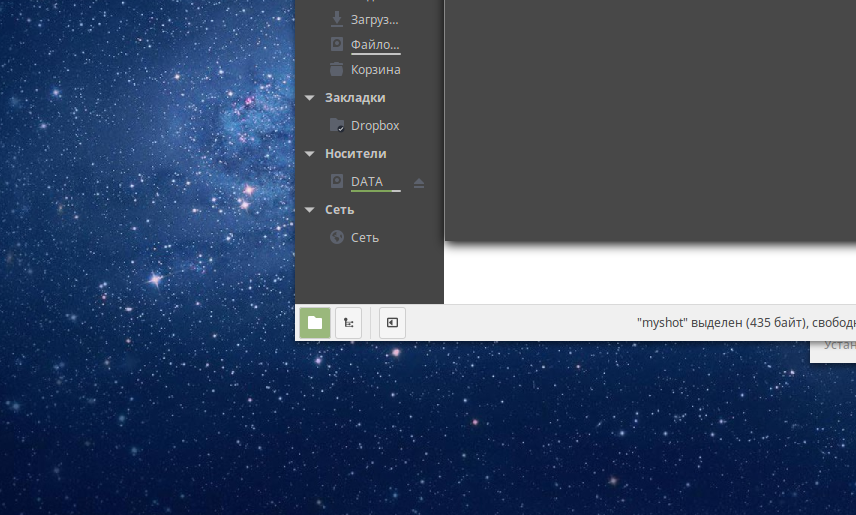
Task: Open the DATA volume
Action: click(x=367, y=181)
